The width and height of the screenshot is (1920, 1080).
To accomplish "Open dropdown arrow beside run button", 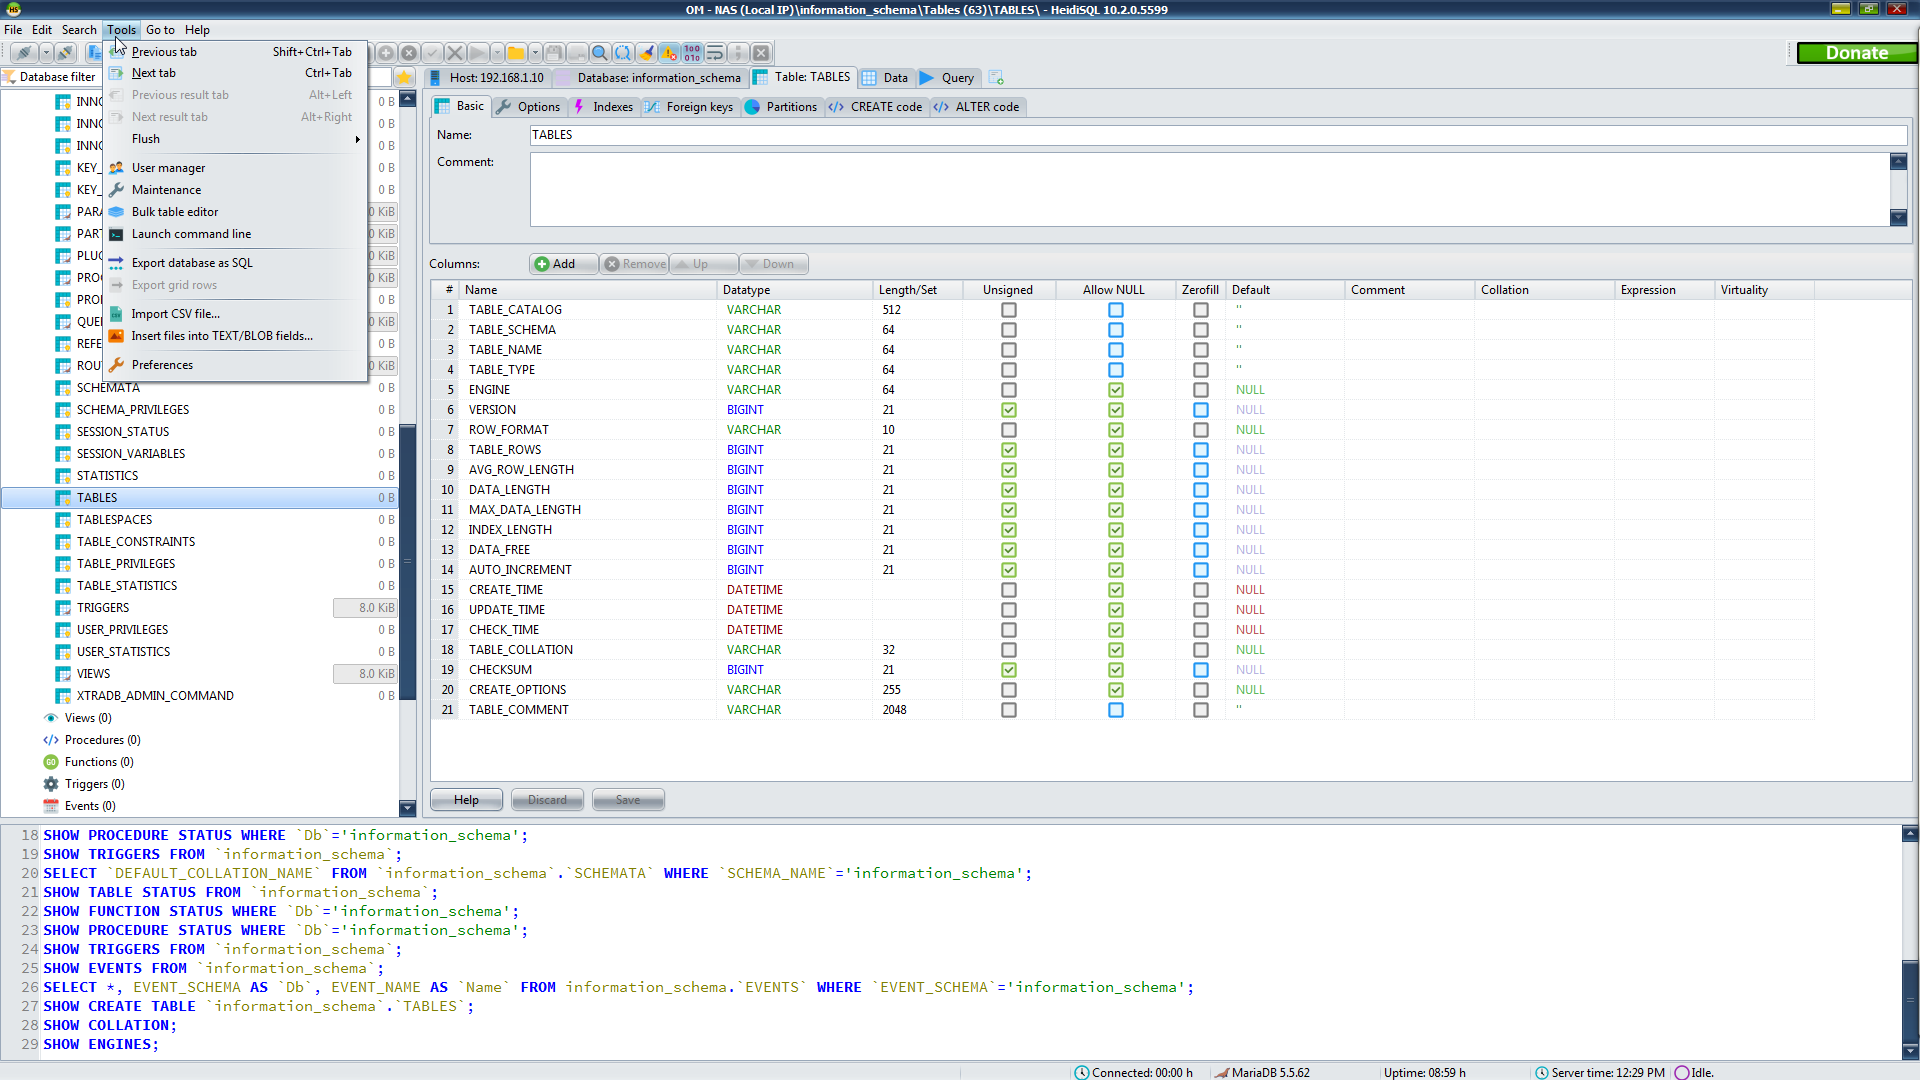I will (x=497, y=53).
